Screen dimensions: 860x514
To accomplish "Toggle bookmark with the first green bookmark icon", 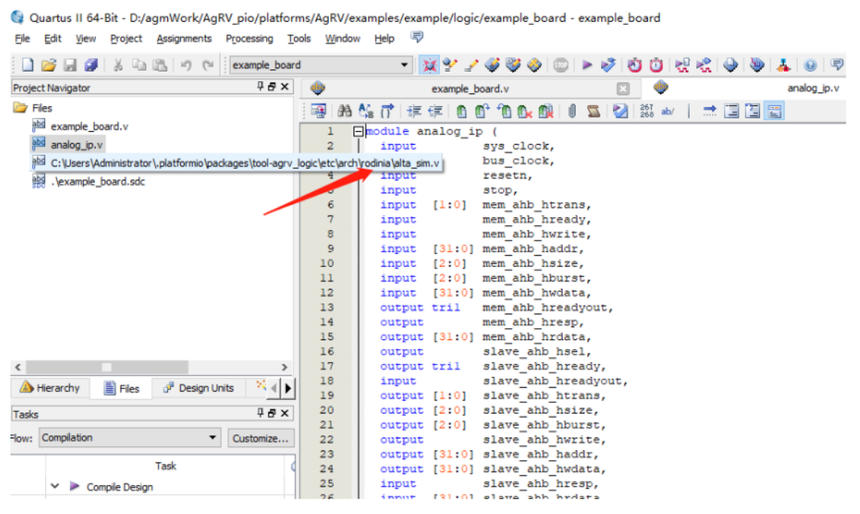I will click(461, 111).
